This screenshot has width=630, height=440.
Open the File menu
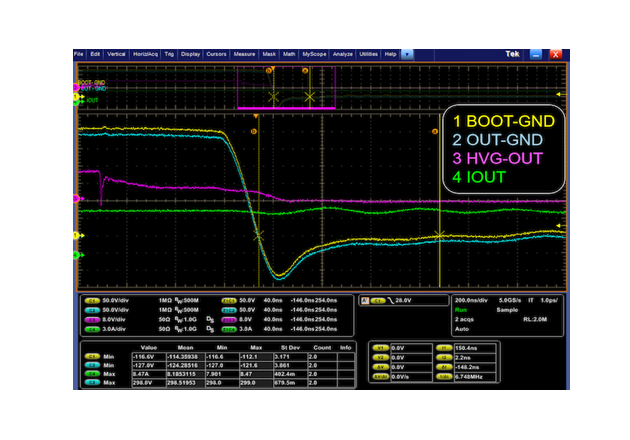tap(79, 54)
